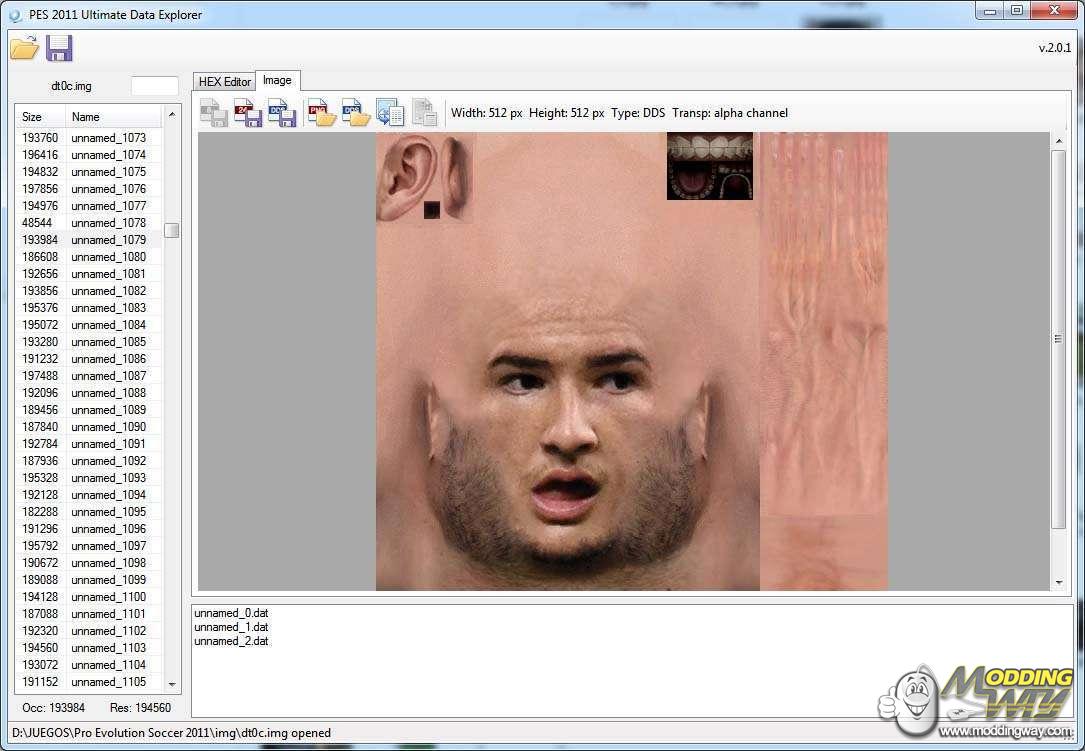This screenshot has height=751, width=1085.
Task: Select the Image tab
Action: [277, 81]
